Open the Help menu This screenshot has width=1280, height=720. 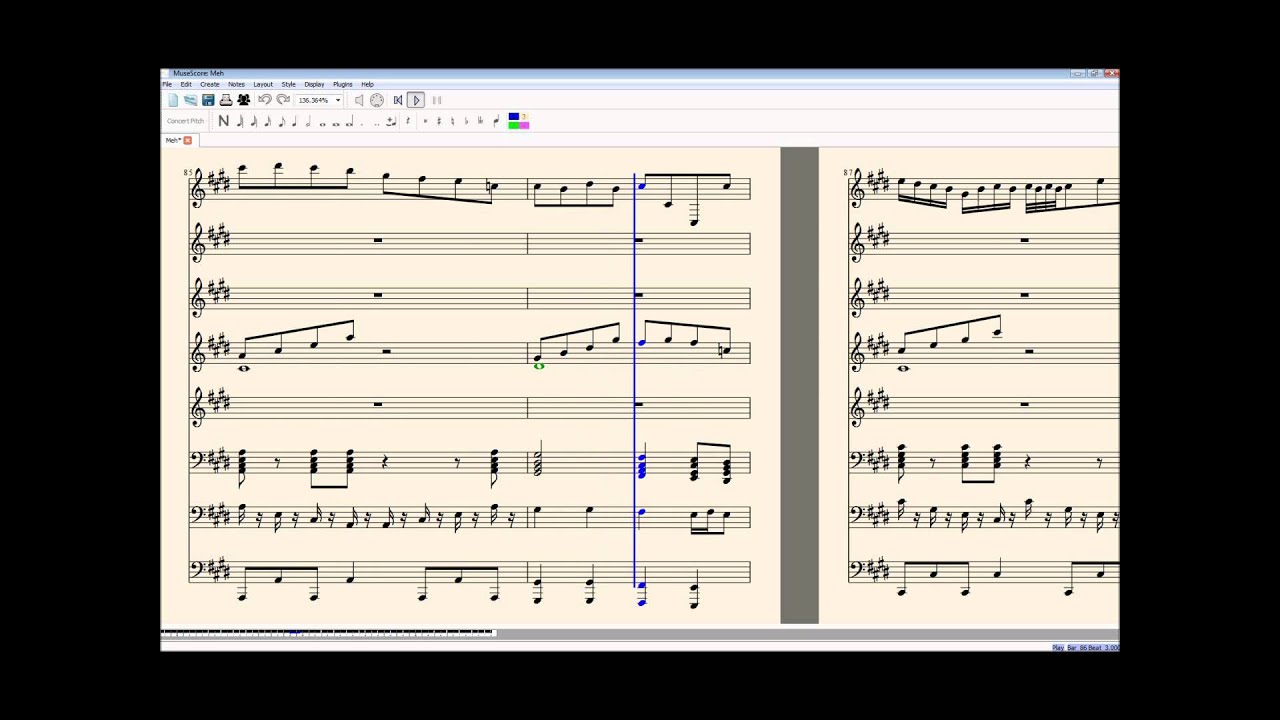coord(367,84)
